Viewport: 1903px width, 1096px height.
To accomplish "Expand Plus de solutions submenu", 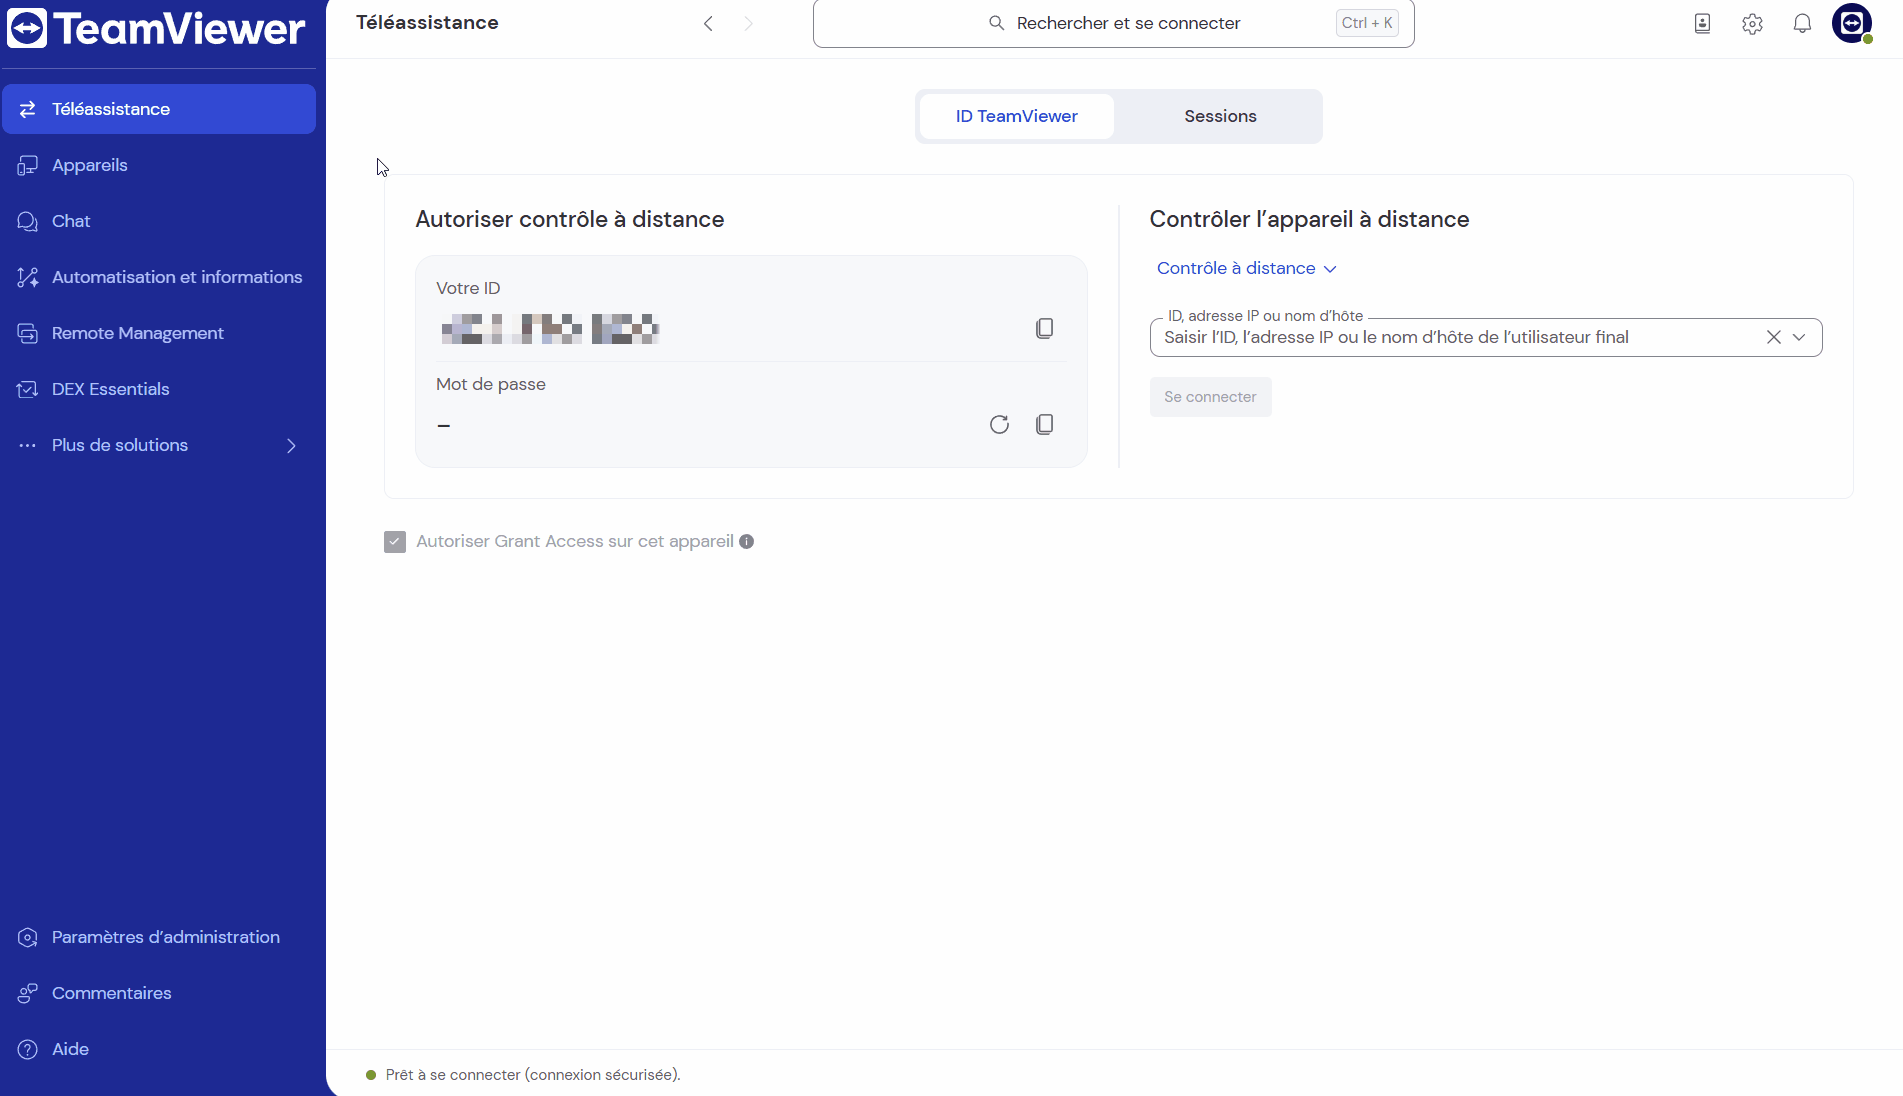I will (291, 445).
